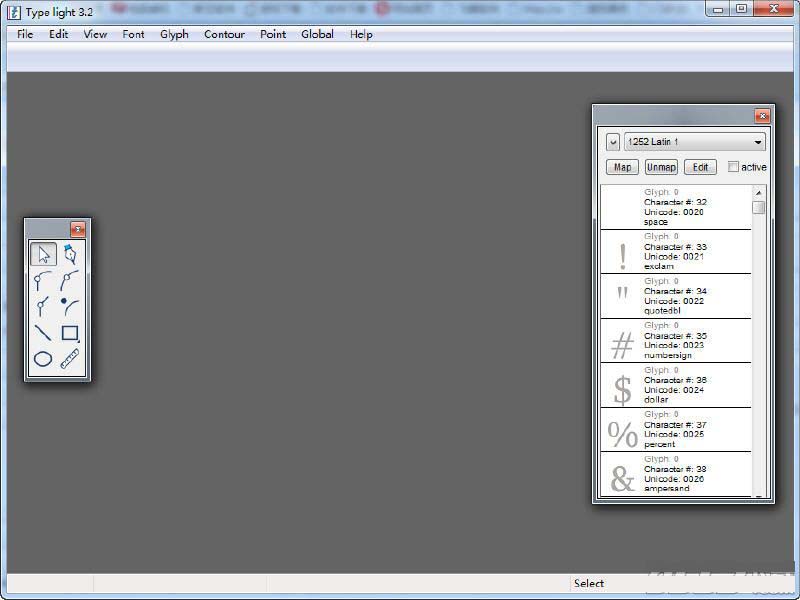Toggle the active checkbox
Viewport: 800px width, 600px height.
pos(733,167)
